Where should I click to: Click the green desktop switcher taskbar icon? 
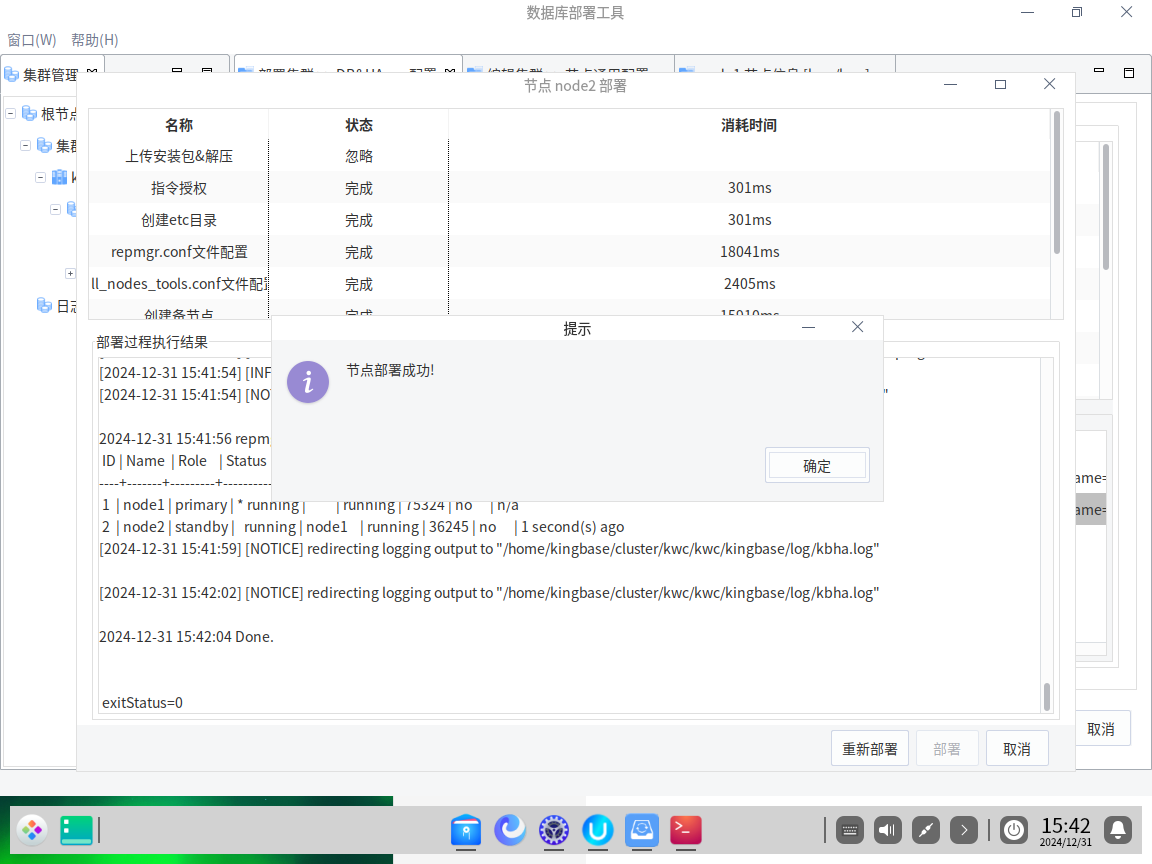click(x=76, y=829)
